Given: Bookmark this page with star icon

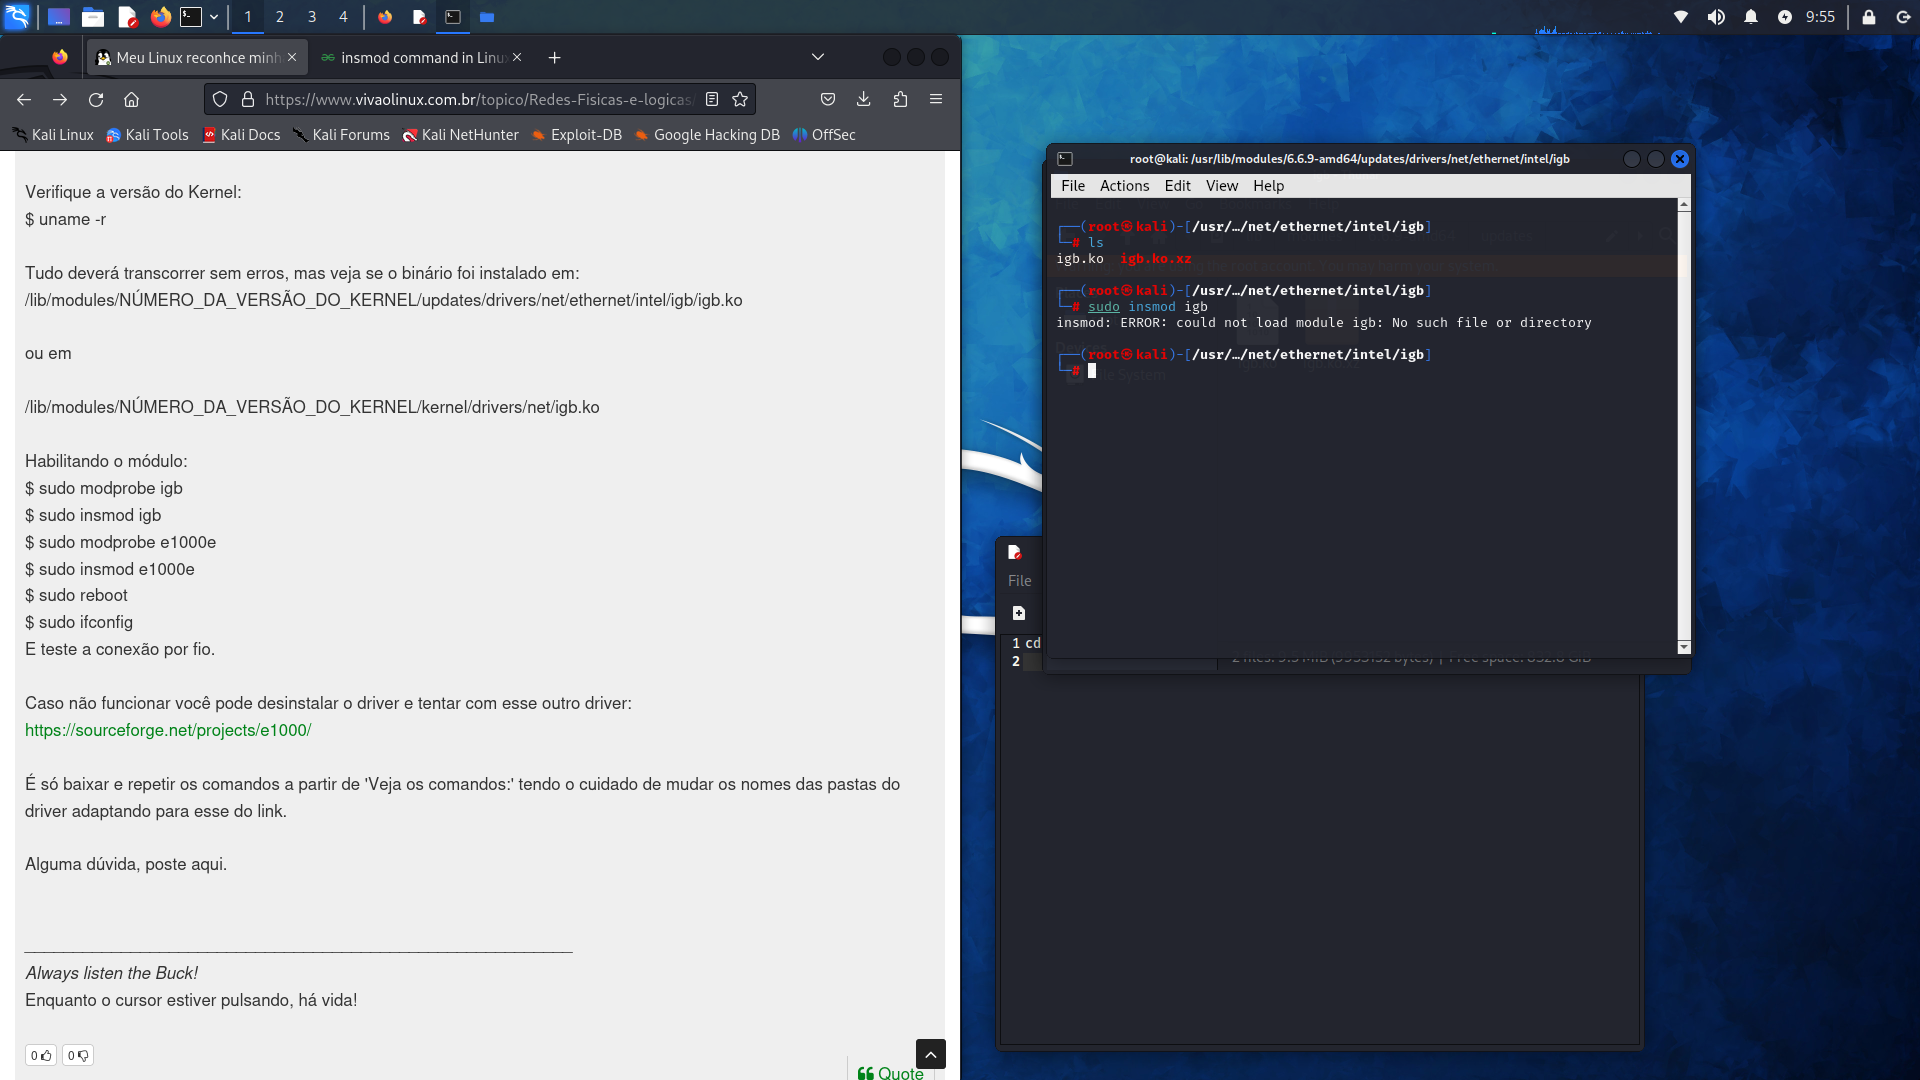Looking at the screenshot, I should 740,99.
